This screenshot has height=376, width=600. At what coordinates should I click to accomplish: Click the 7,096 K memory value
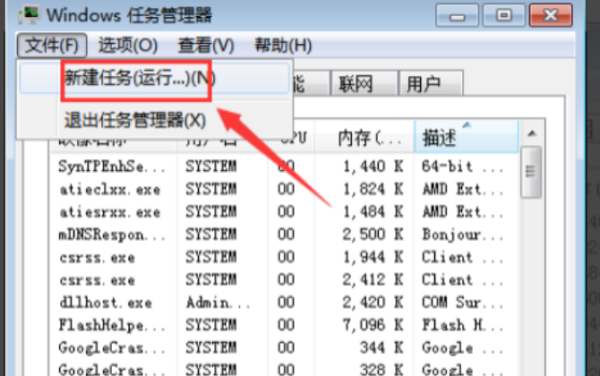[373, 325]
